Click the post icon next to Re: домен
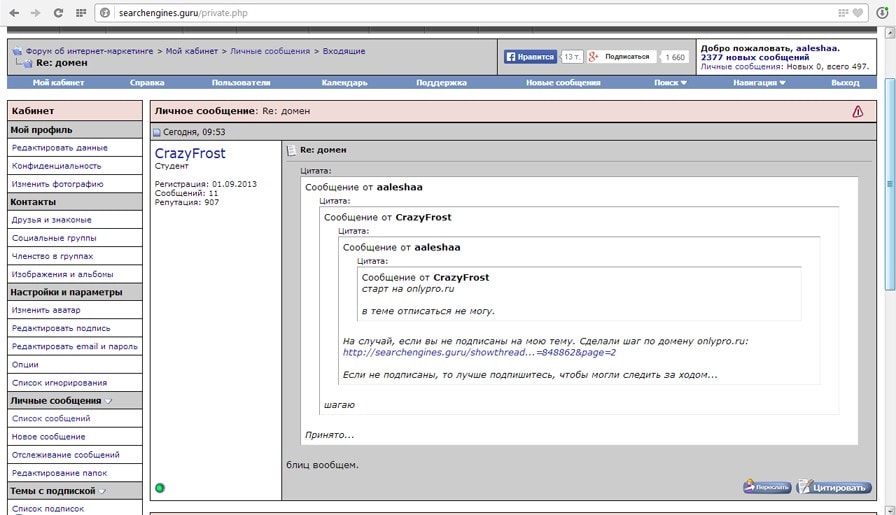Viewport: 896px width, 515px height. pyautogui.click(x=292, y=150)
